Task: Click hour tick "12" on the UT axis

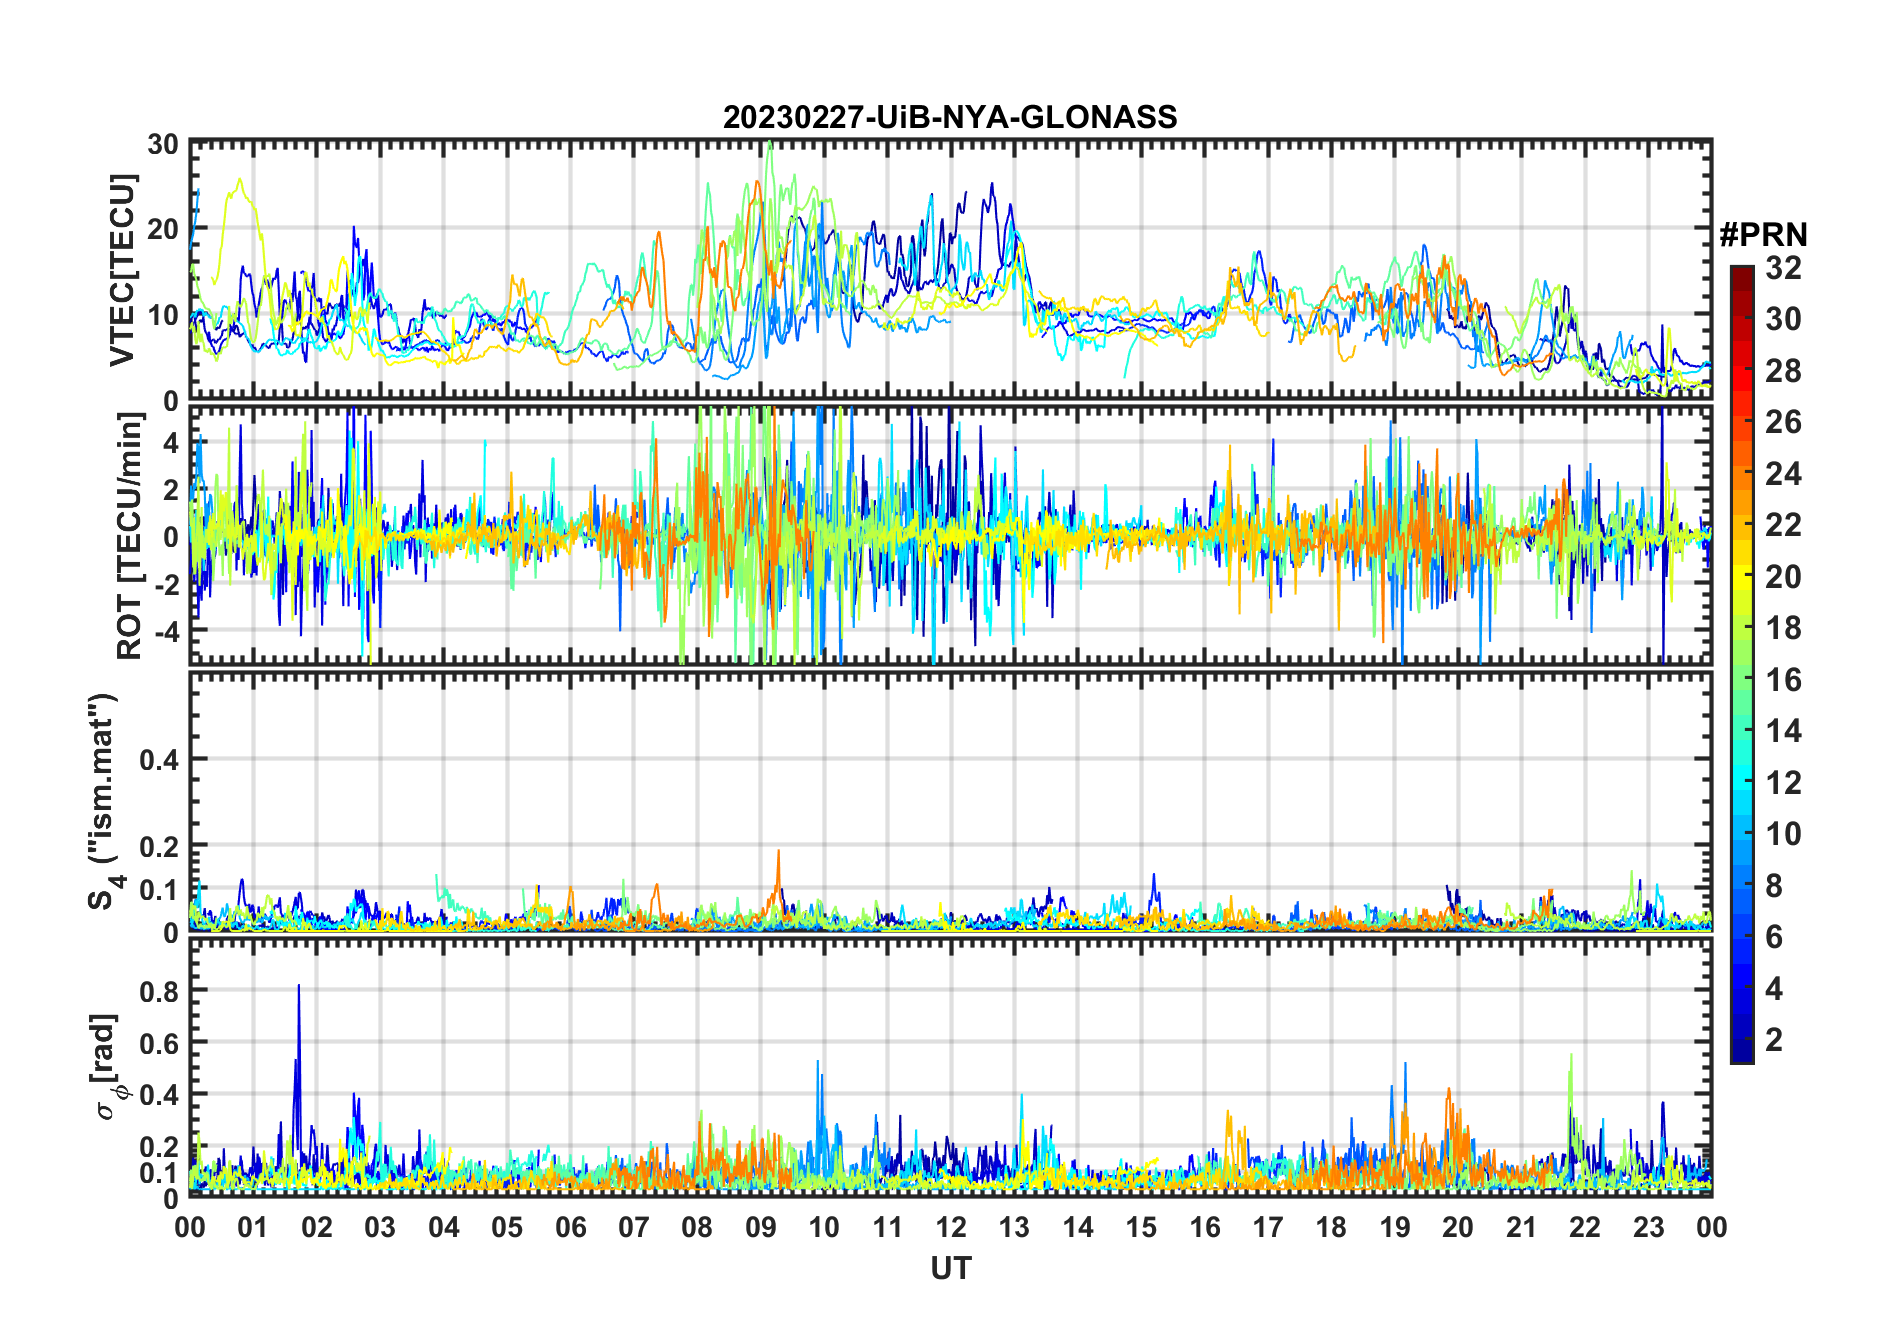Action: pos(951,1227)
